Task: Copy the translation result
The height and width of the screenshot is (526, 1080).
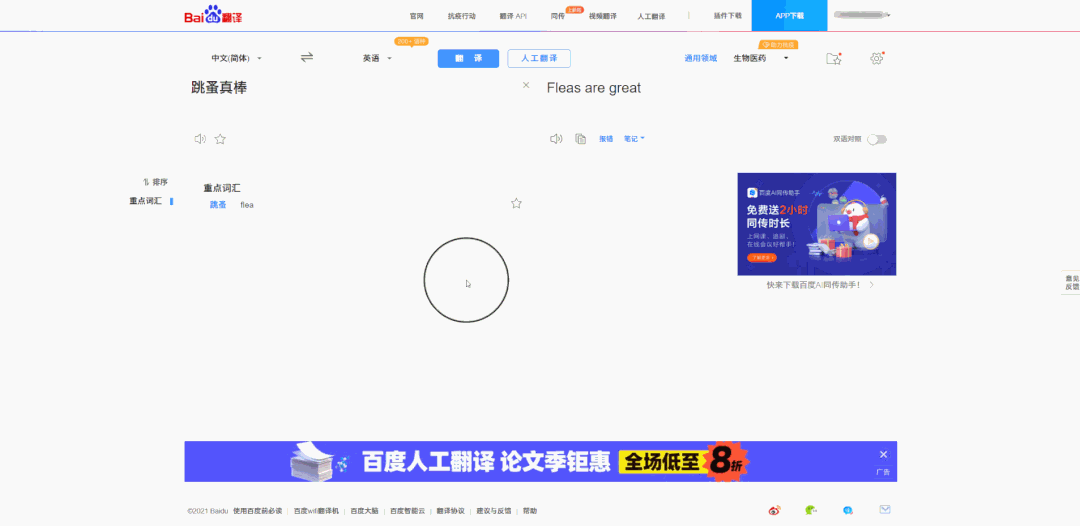Action: (x=581, y=139)
